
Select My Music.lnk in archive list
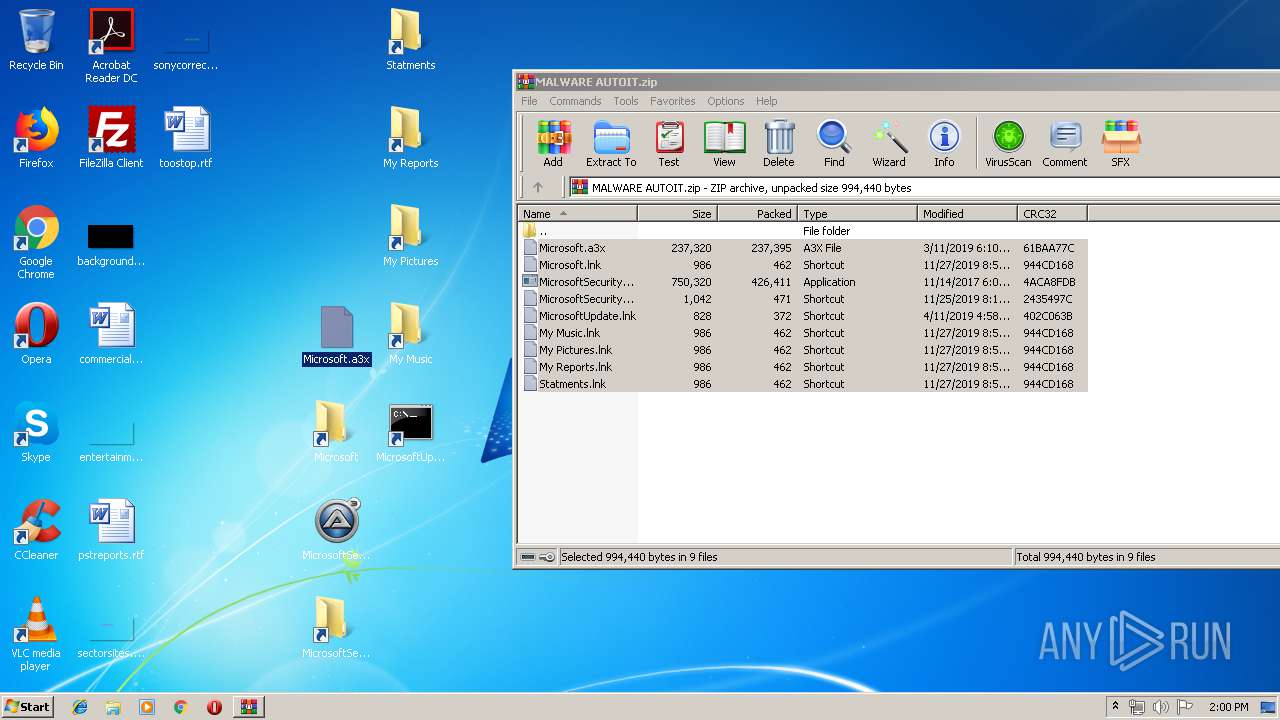803,333
